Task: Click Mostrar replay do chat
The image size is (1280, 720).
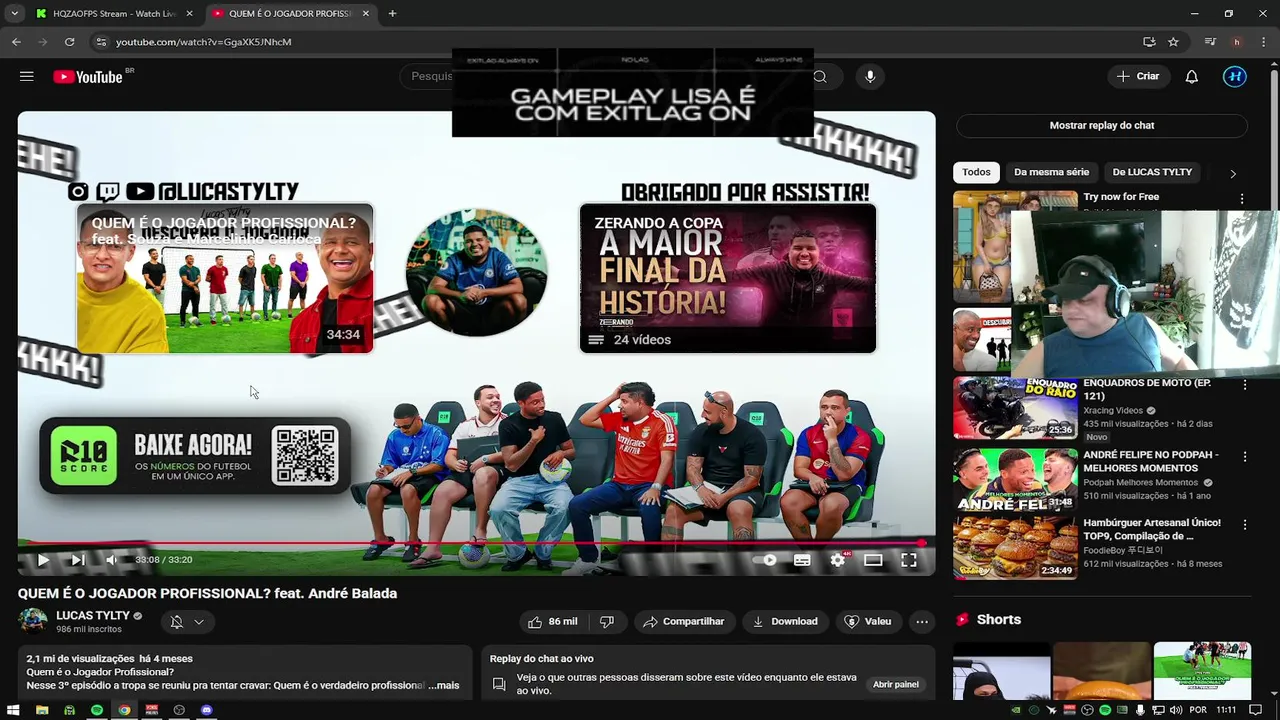Action: pyautogui.click(x=1102, y=126)
